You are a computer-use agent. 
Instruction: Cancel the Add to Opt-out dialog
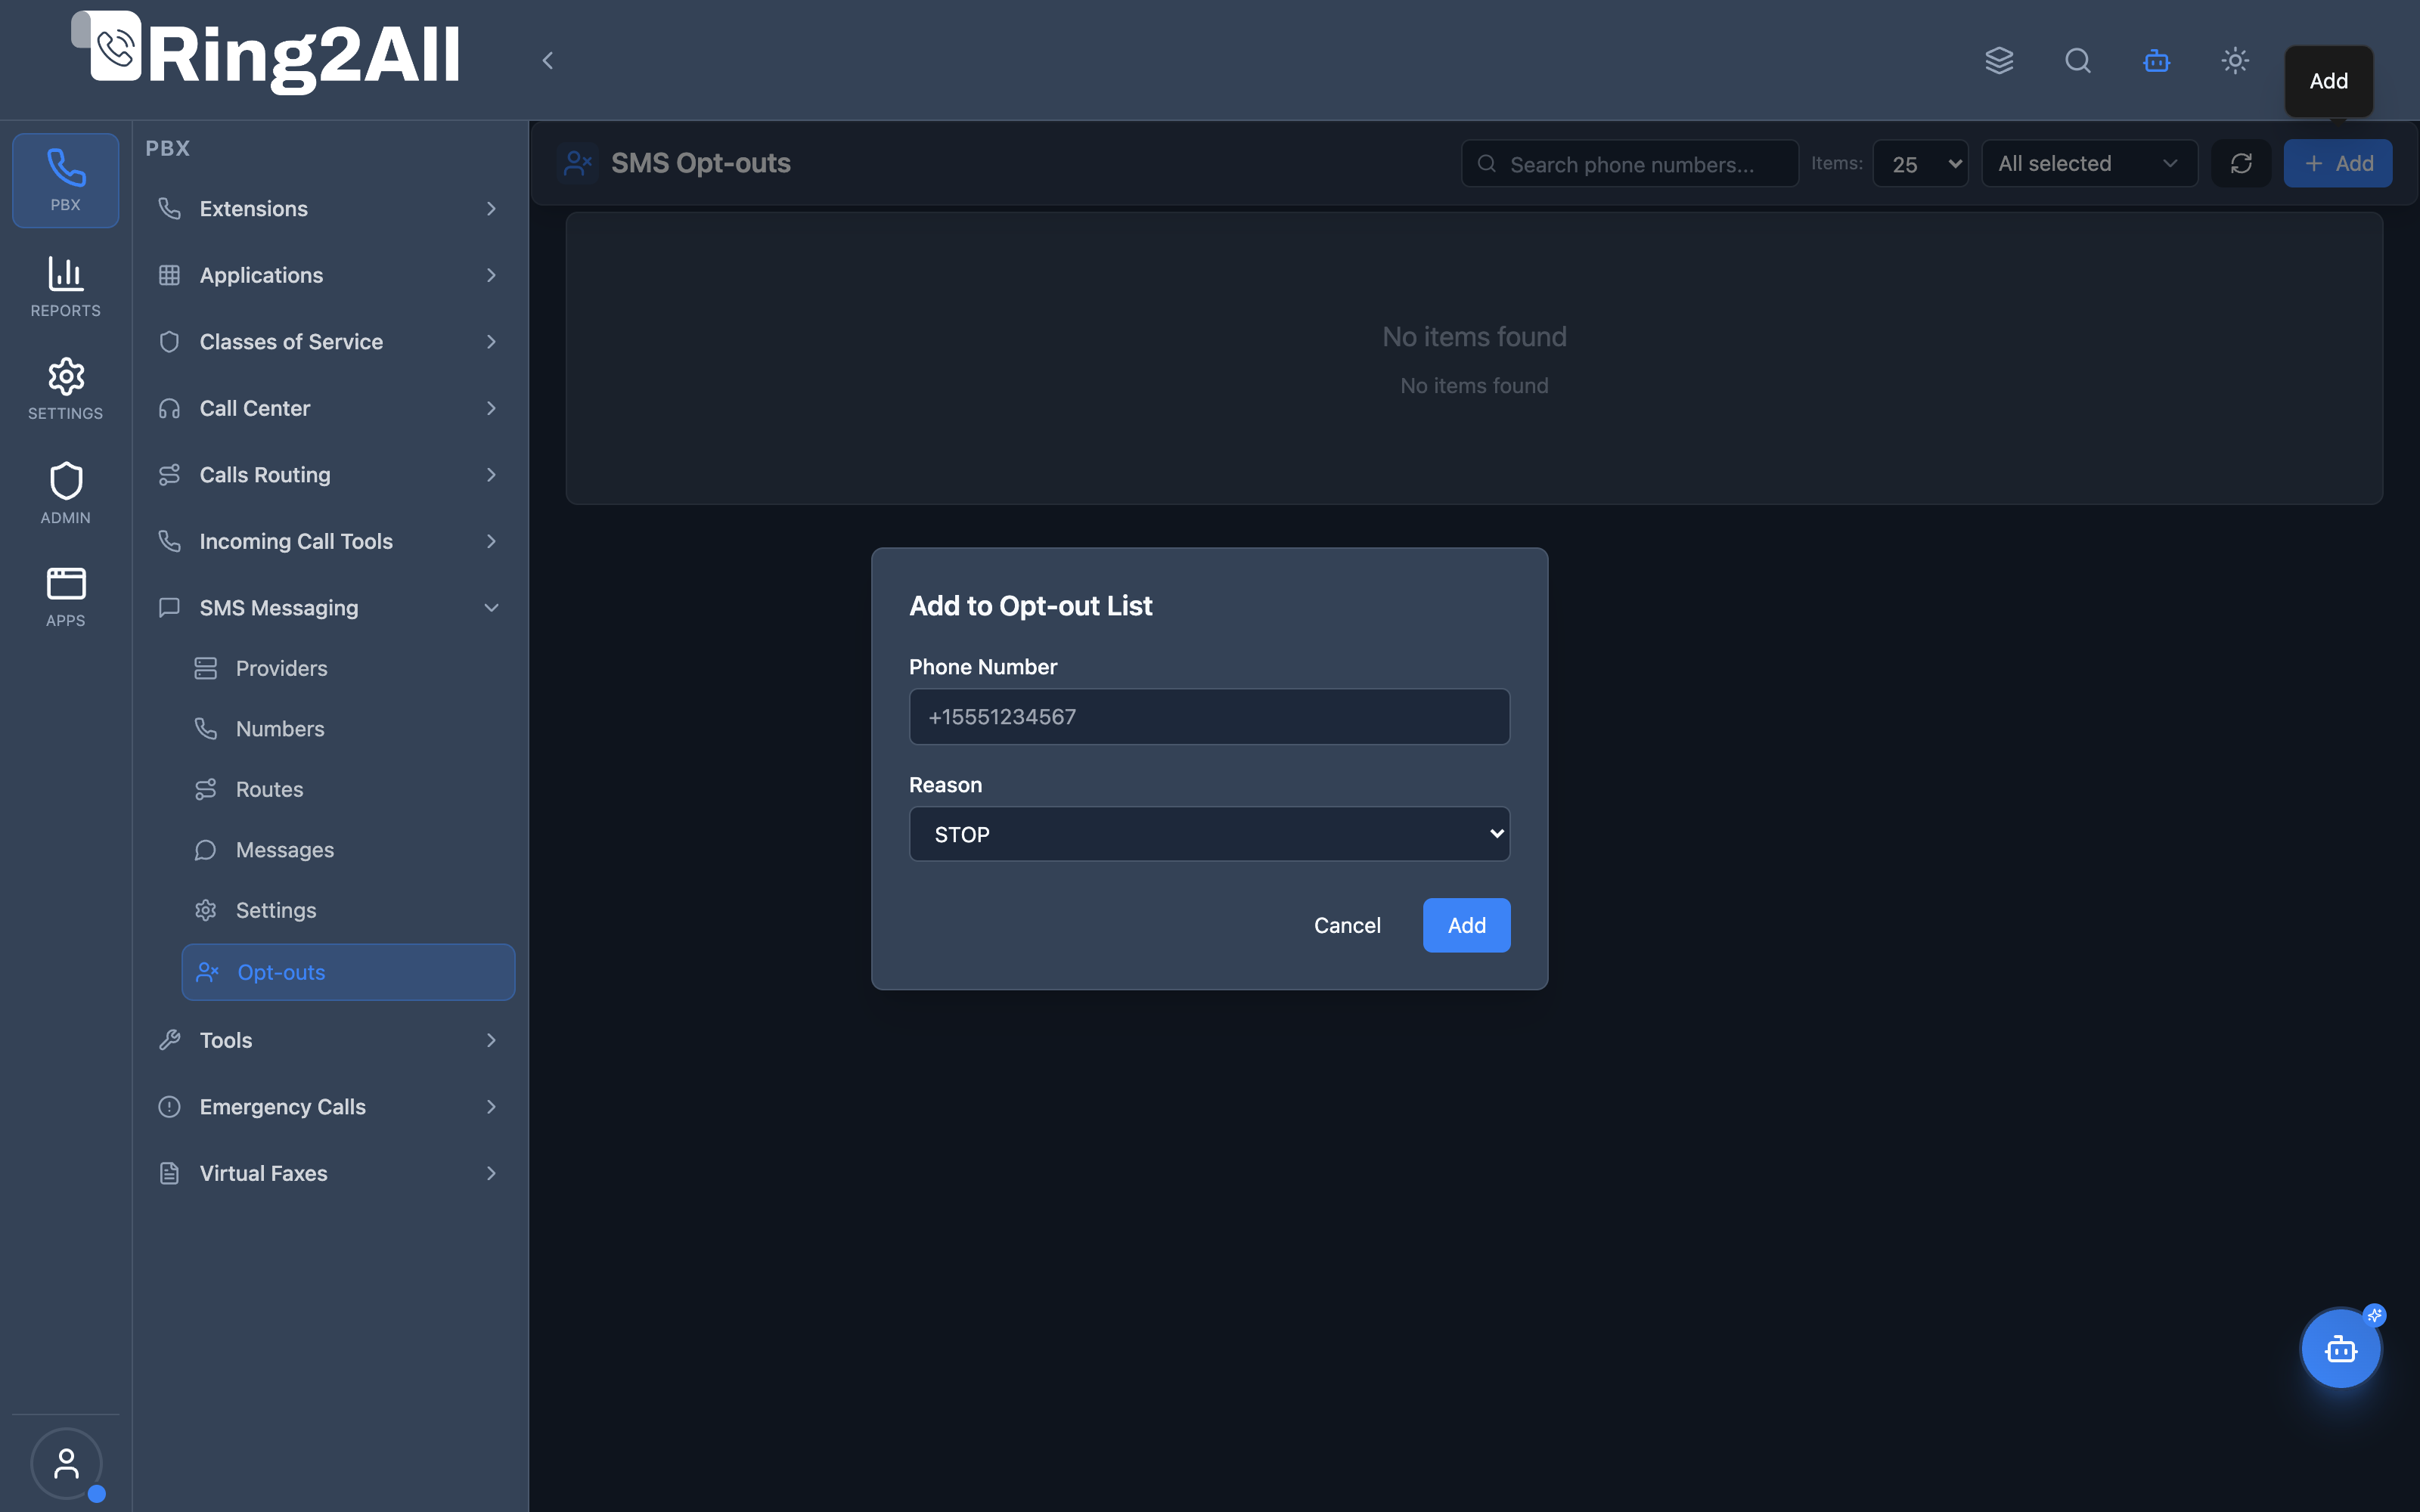click(x=1347, y=925)
